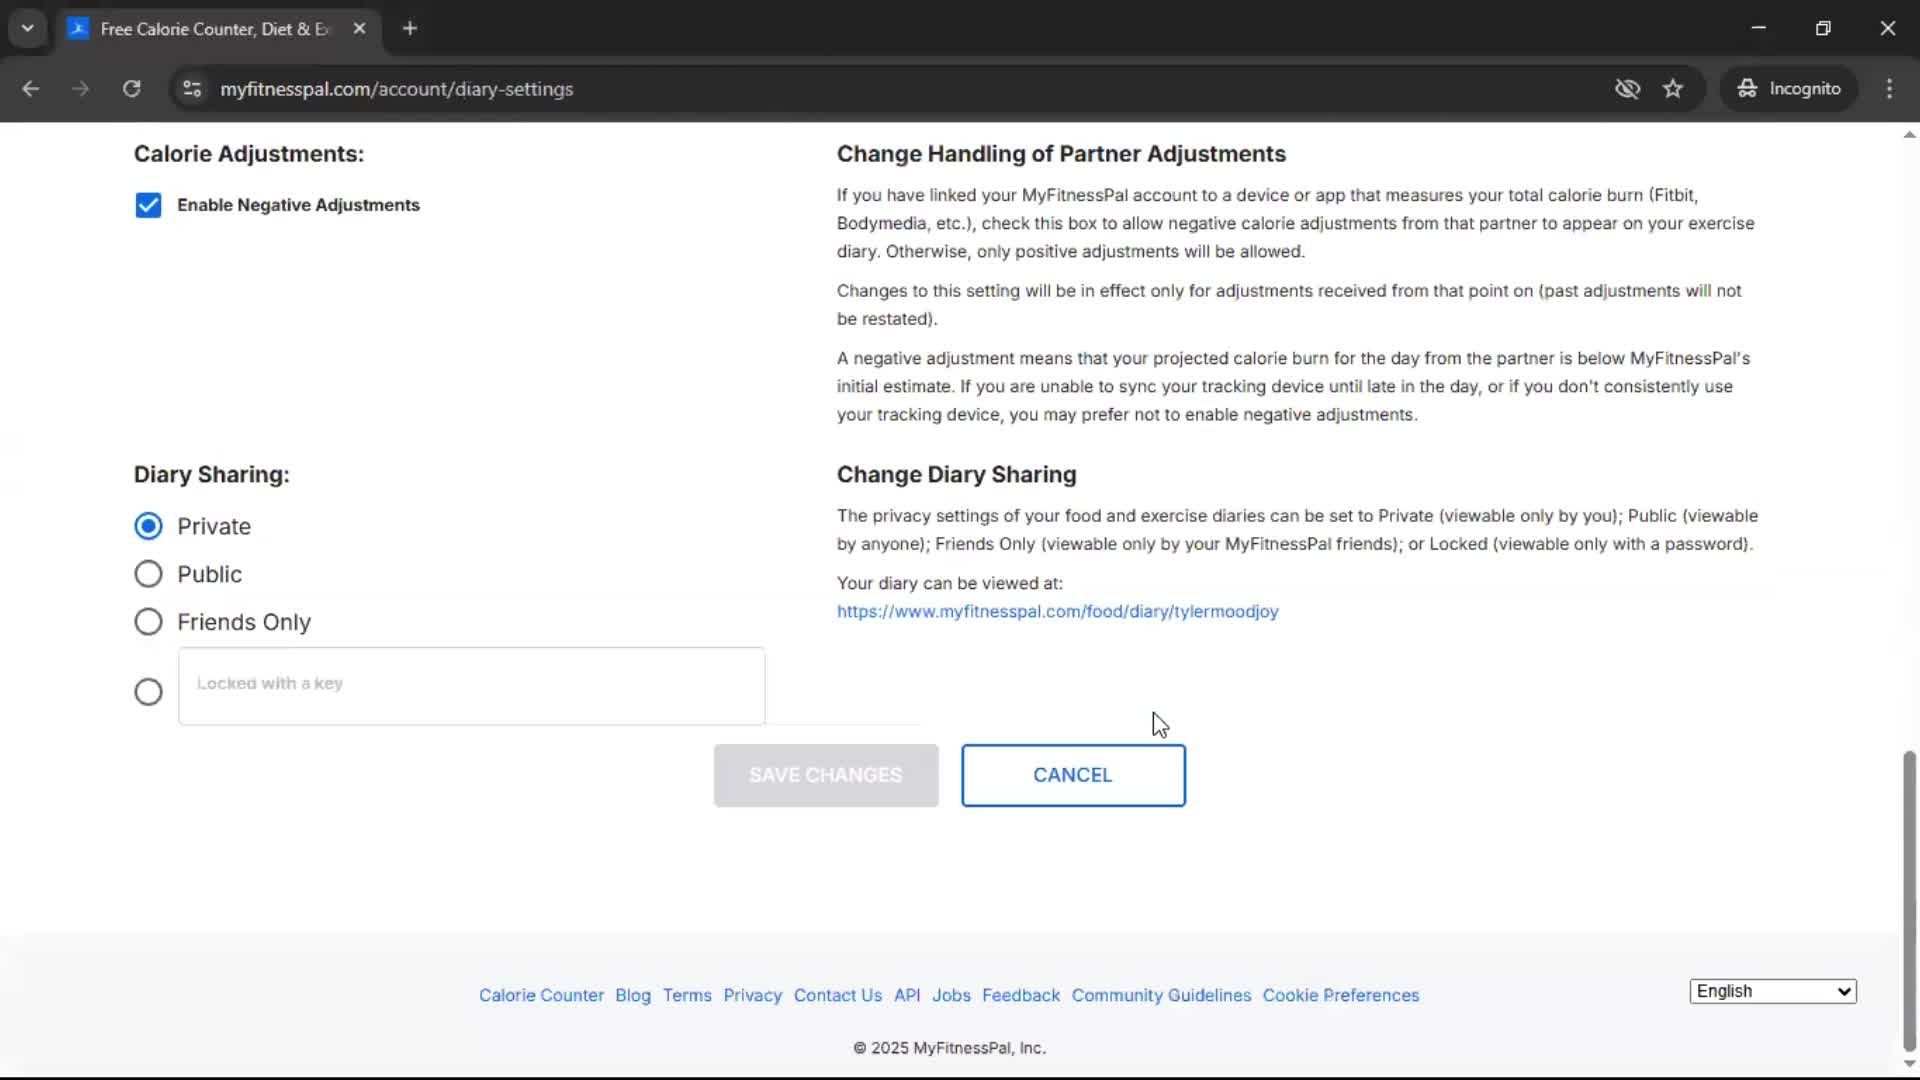Screen dimensions: 1920x1080
Task: Close the Free Calorie Counter tab
Action: click(359, 28)
